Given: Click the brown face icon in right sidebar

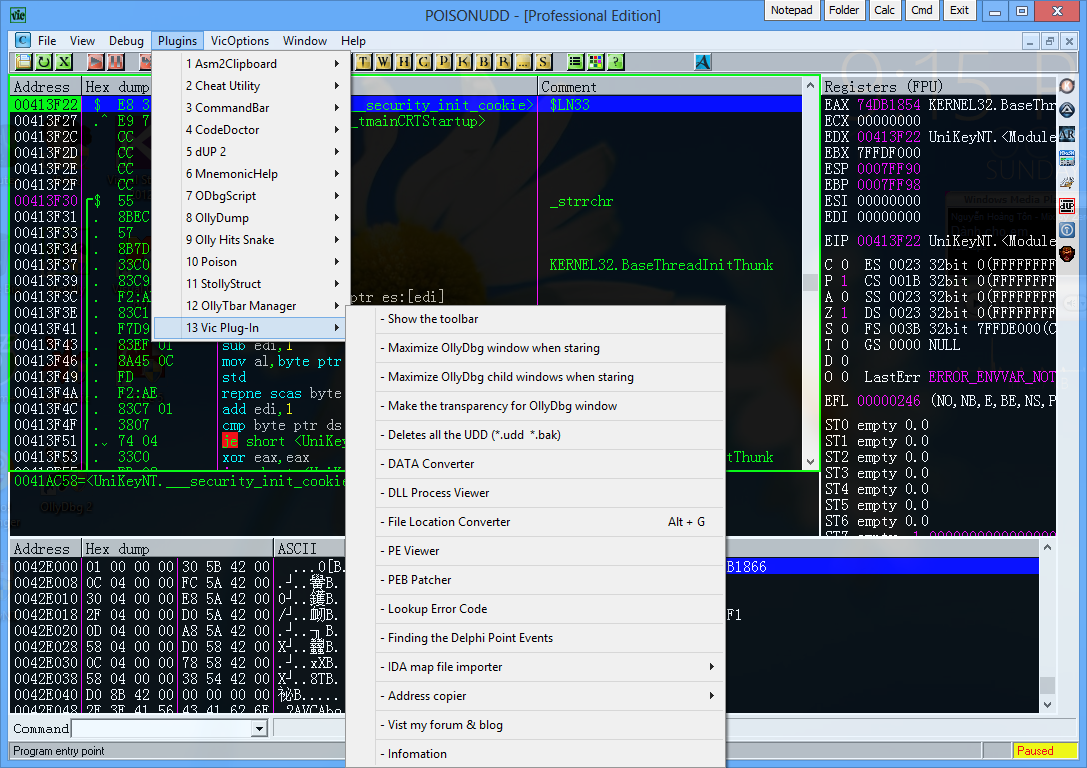Looking at the screenshot, I should tap(1067, 254).
